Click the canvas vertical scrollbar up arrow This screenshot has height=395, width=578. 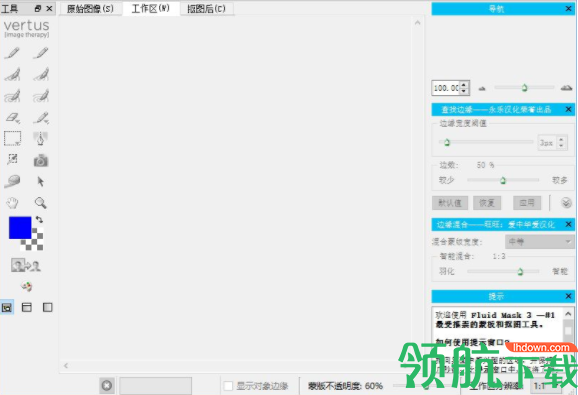pyautogui.click(x=417, y=23)
